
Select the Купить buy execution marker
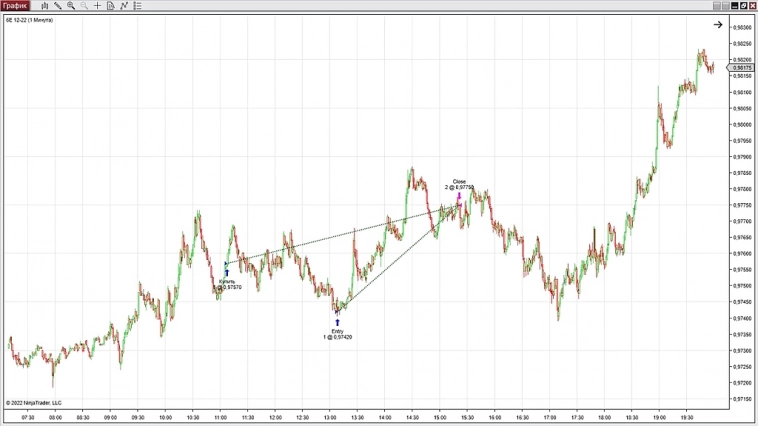click(228, 284)
